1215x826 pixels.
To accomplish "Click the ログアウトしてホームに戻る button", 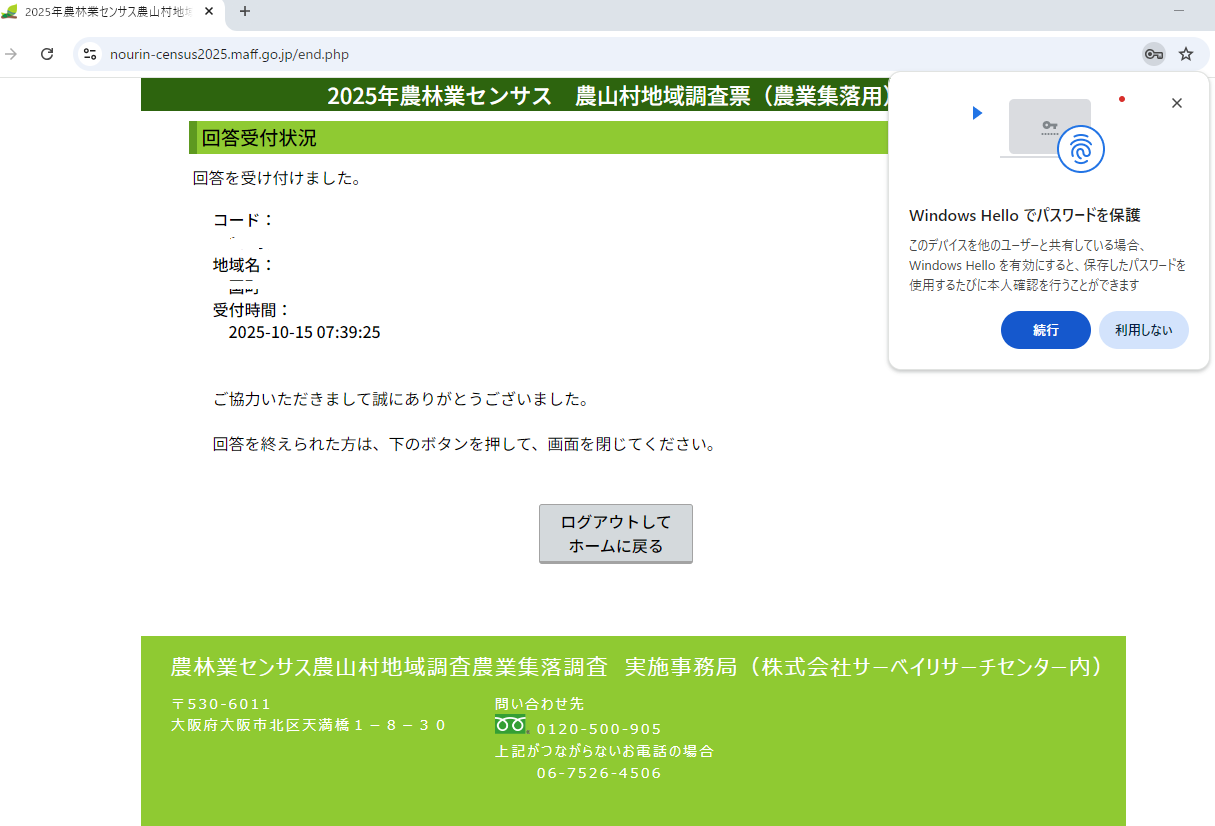I will point(616,533).
